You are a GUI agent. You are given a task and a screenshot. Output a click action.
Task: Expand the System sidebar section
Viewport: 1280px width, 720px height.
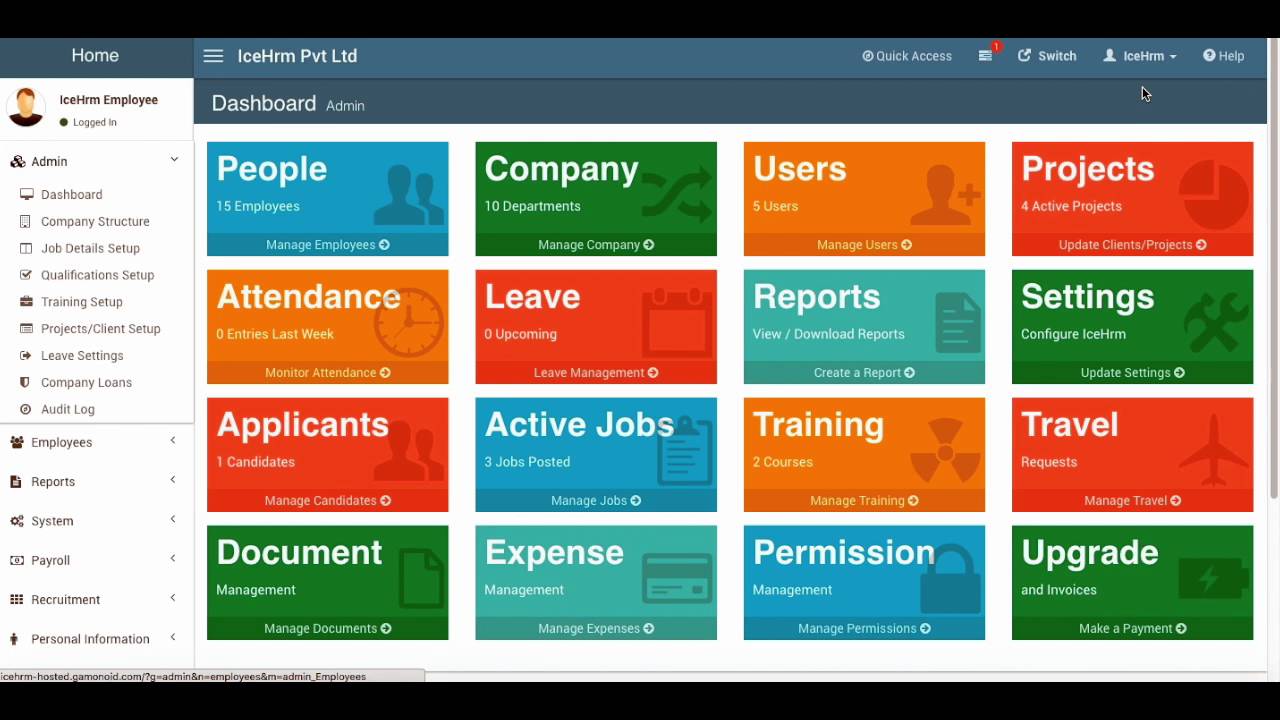[97, 521]
